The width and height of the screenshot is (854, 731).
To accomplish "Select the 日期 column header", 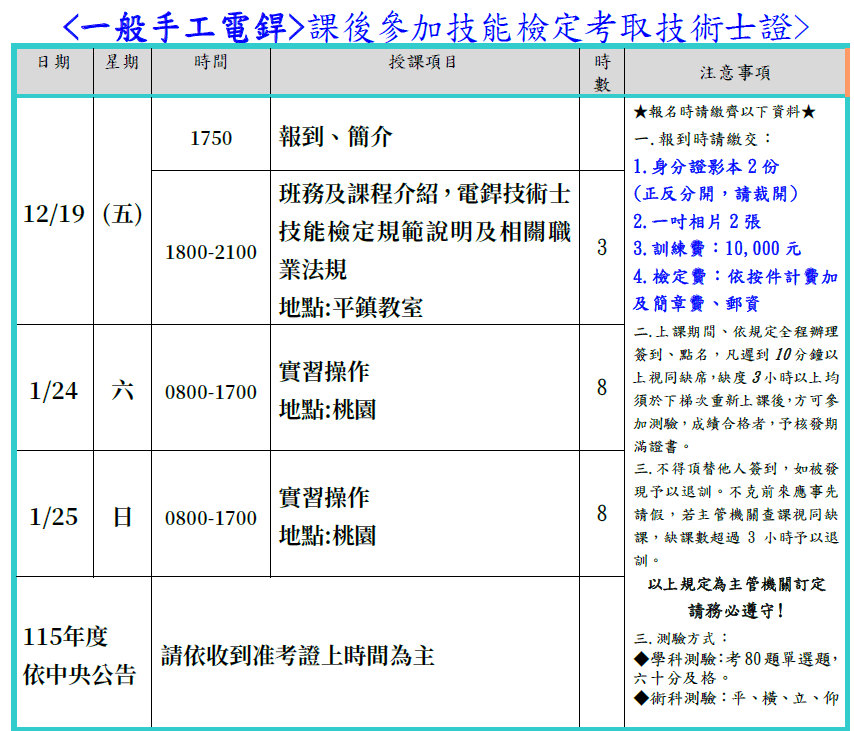I will (54, 62).
